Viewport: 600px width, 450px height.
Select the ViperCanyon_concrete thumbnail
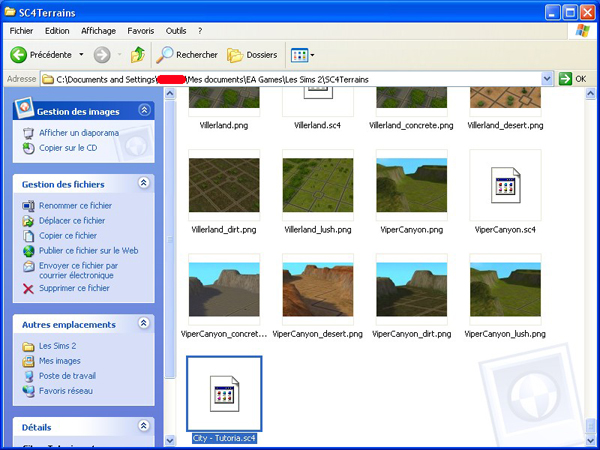click(224, 289)
